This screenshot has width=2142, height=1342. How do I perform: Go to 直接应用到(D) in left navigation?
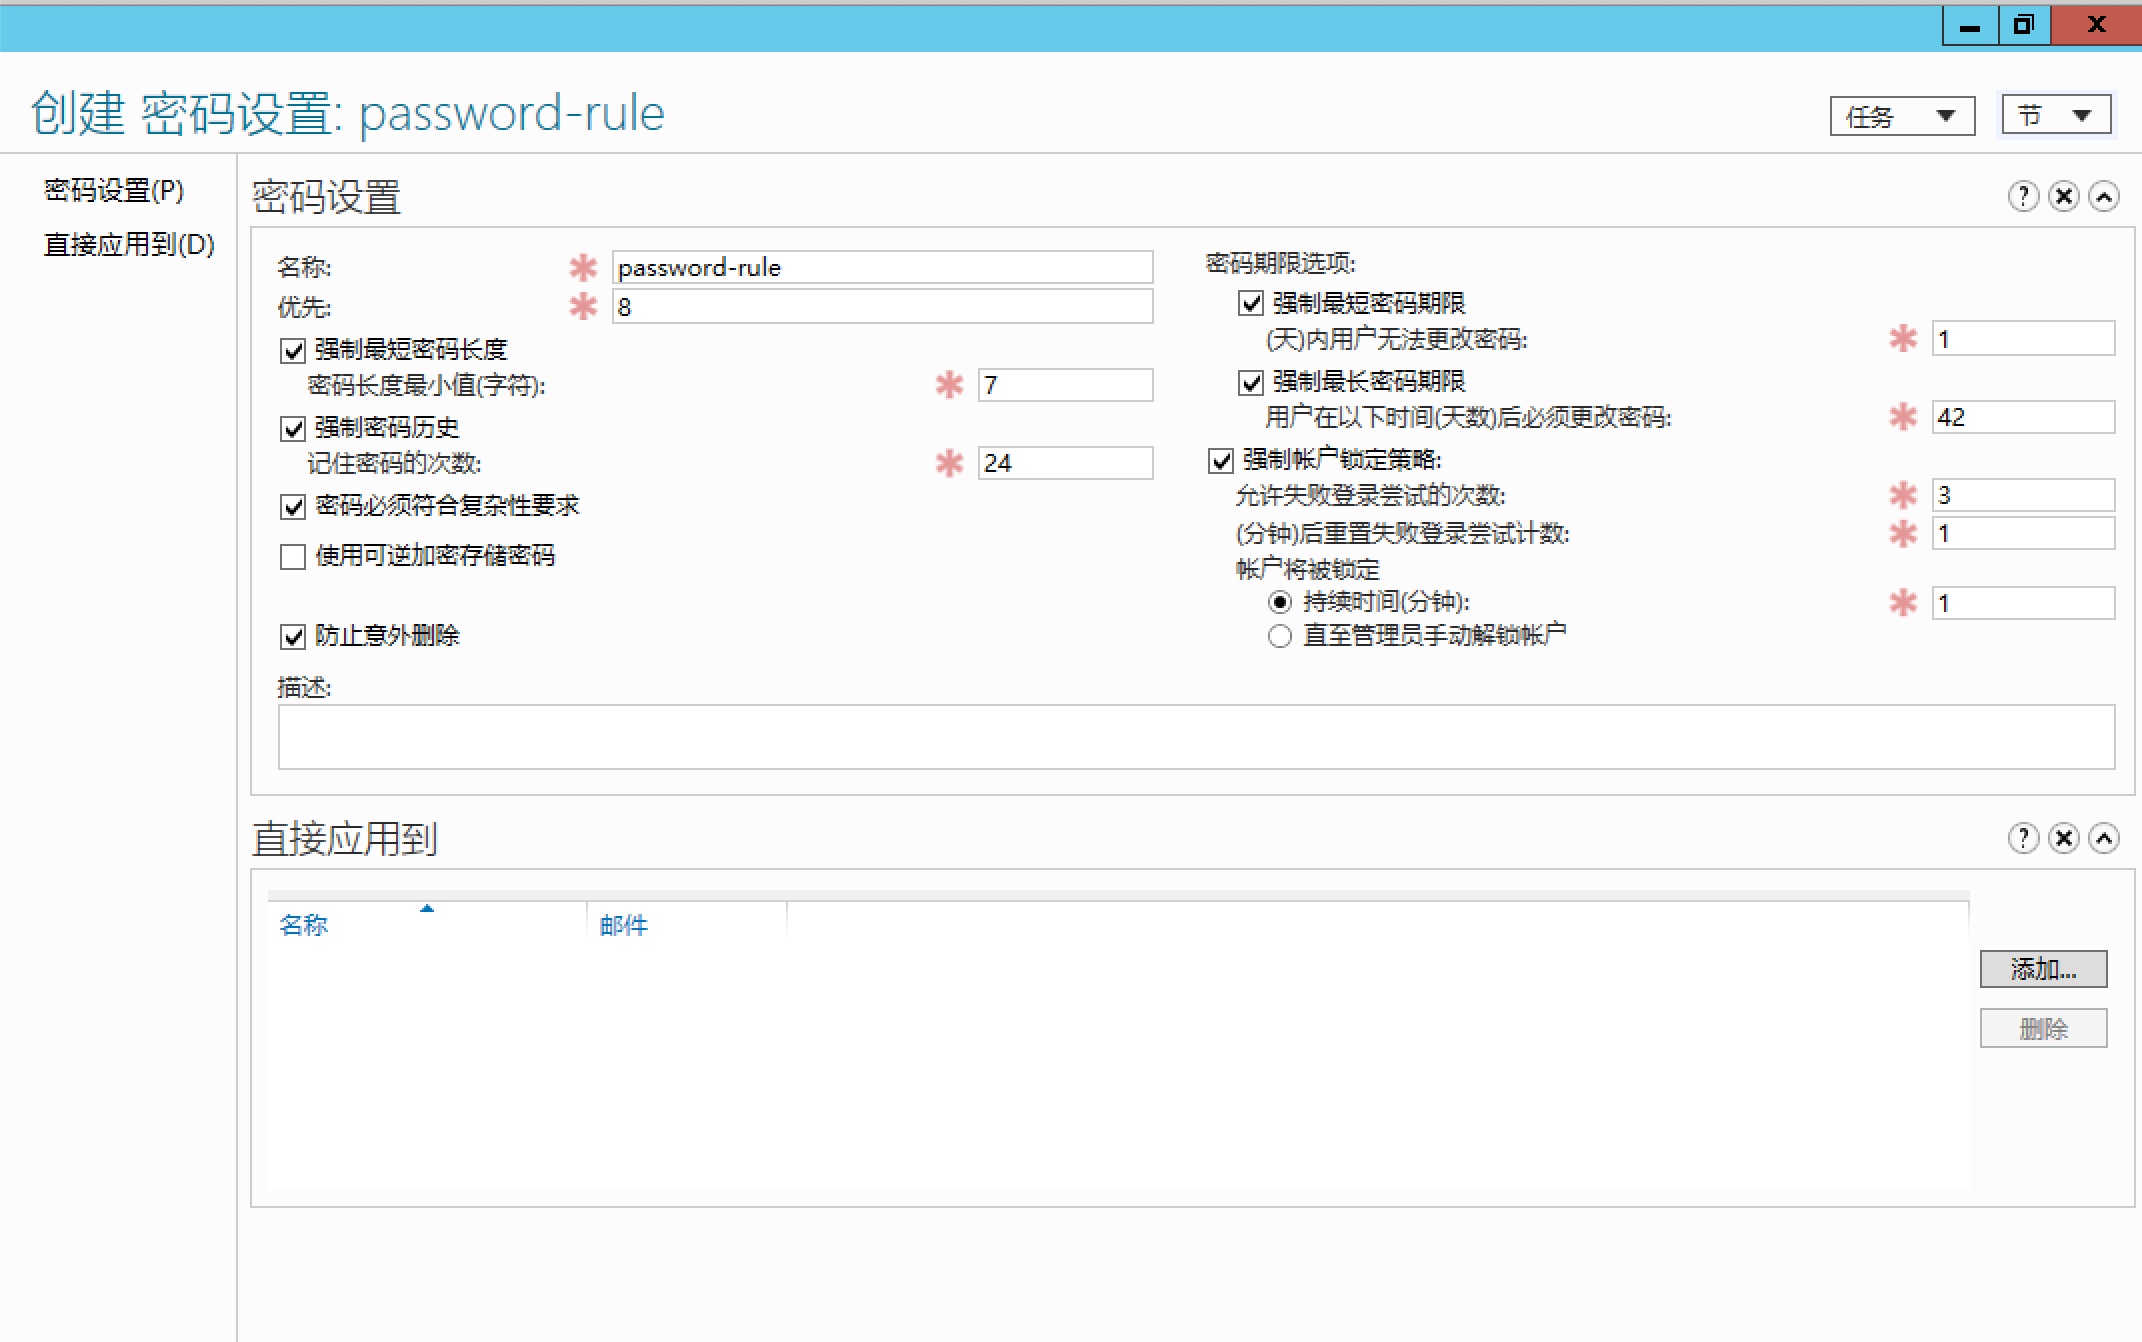coord(129,244)
